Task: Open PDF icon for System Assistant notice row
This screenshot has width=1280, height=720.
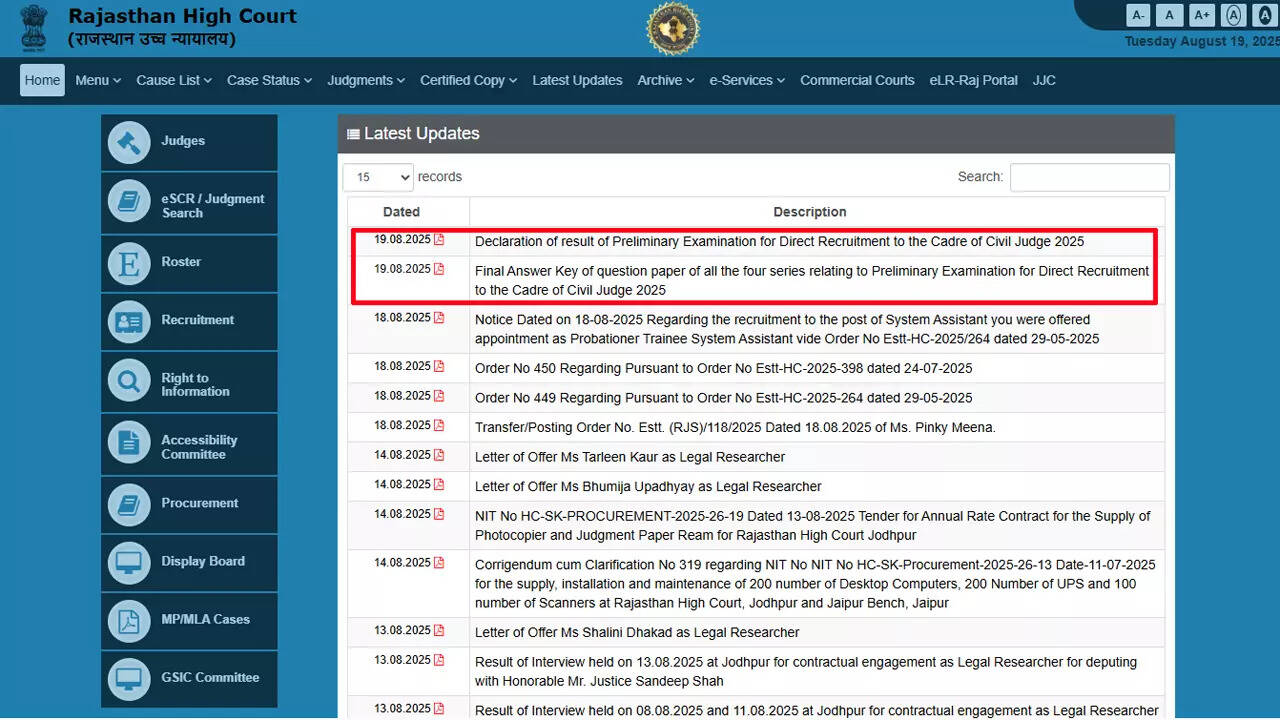Action: [439, 318]
